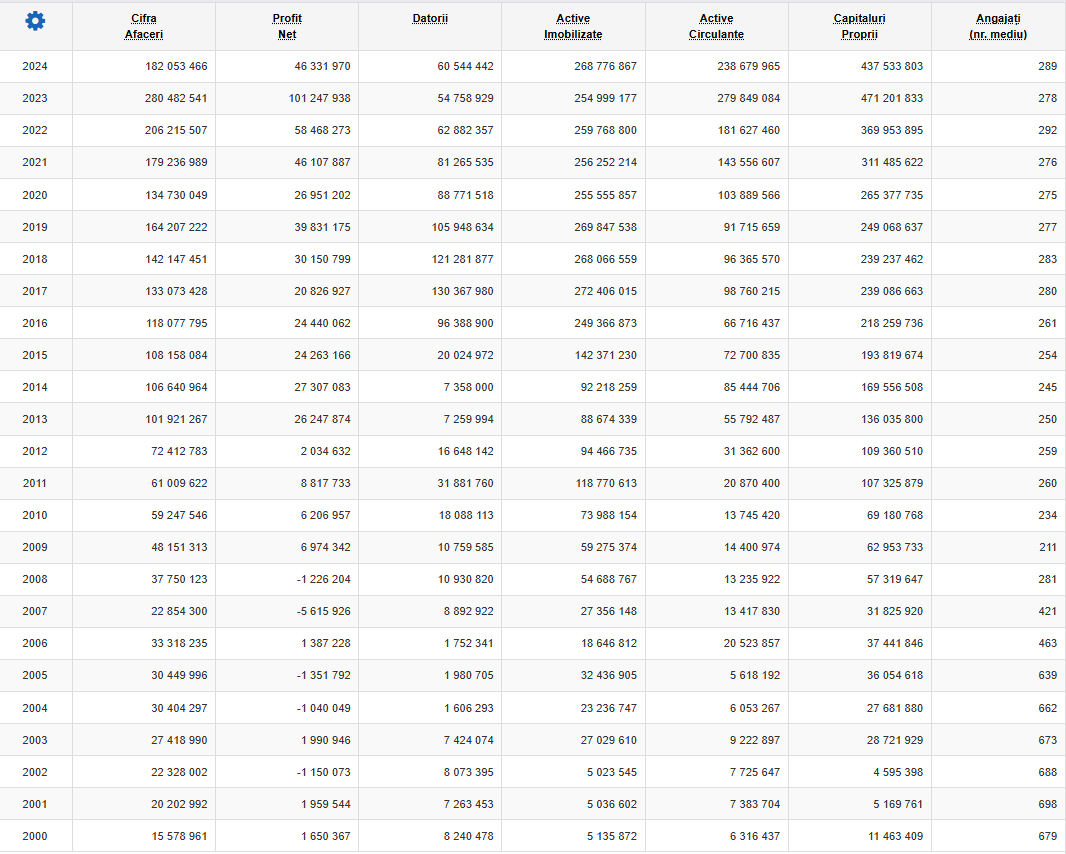The height and width of the screenshot is (854, 1066).
Task: Click the 2019 current assets 91 715 659
Action: pyautogui.click(x=752, y=227)
